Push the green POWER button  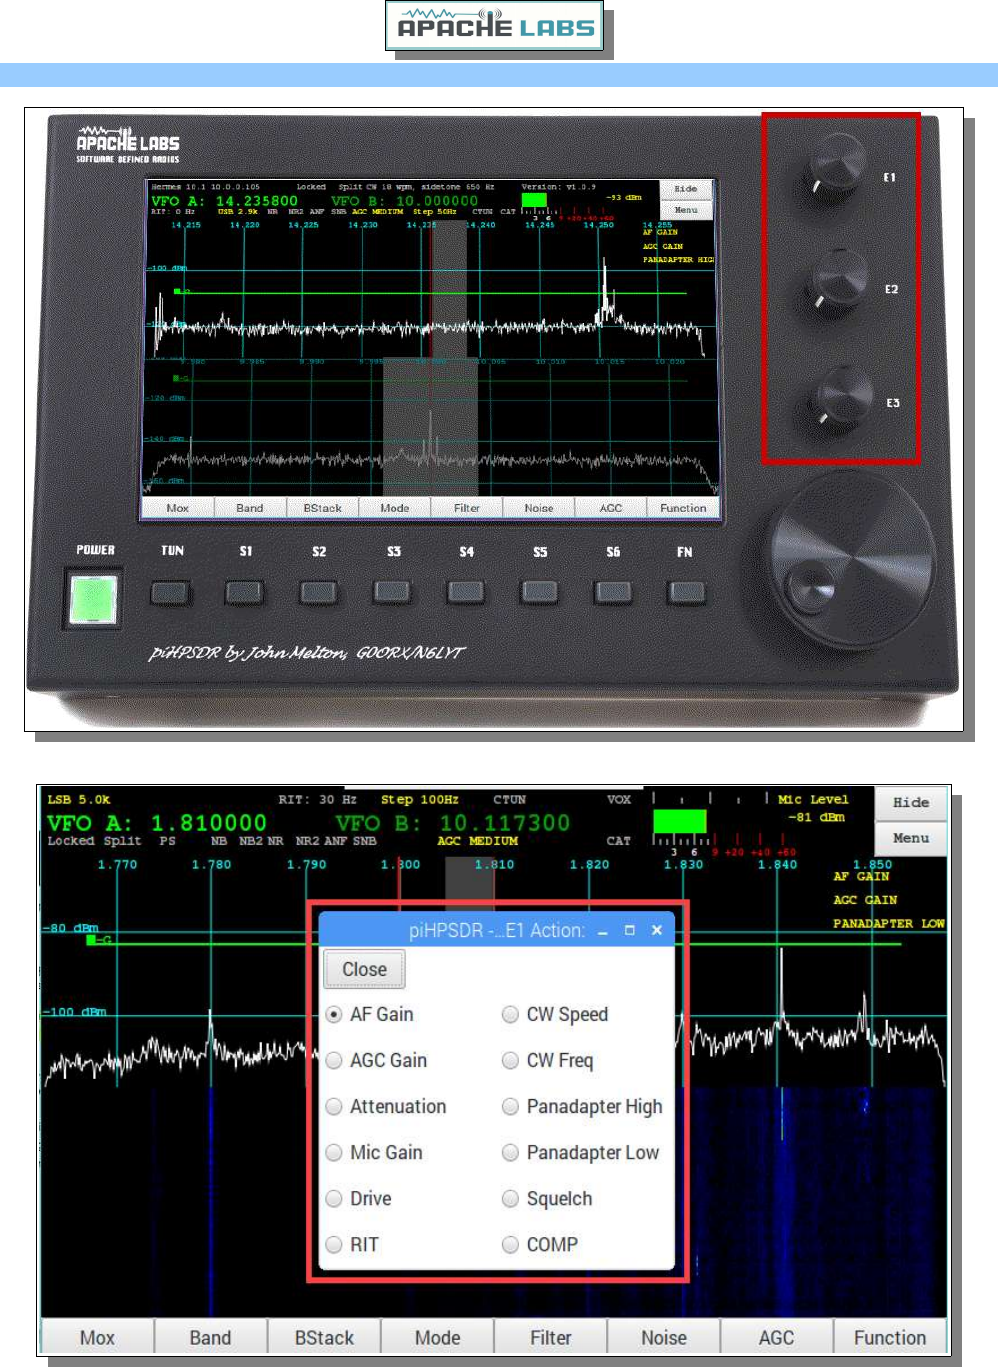(x=93, y=599)
